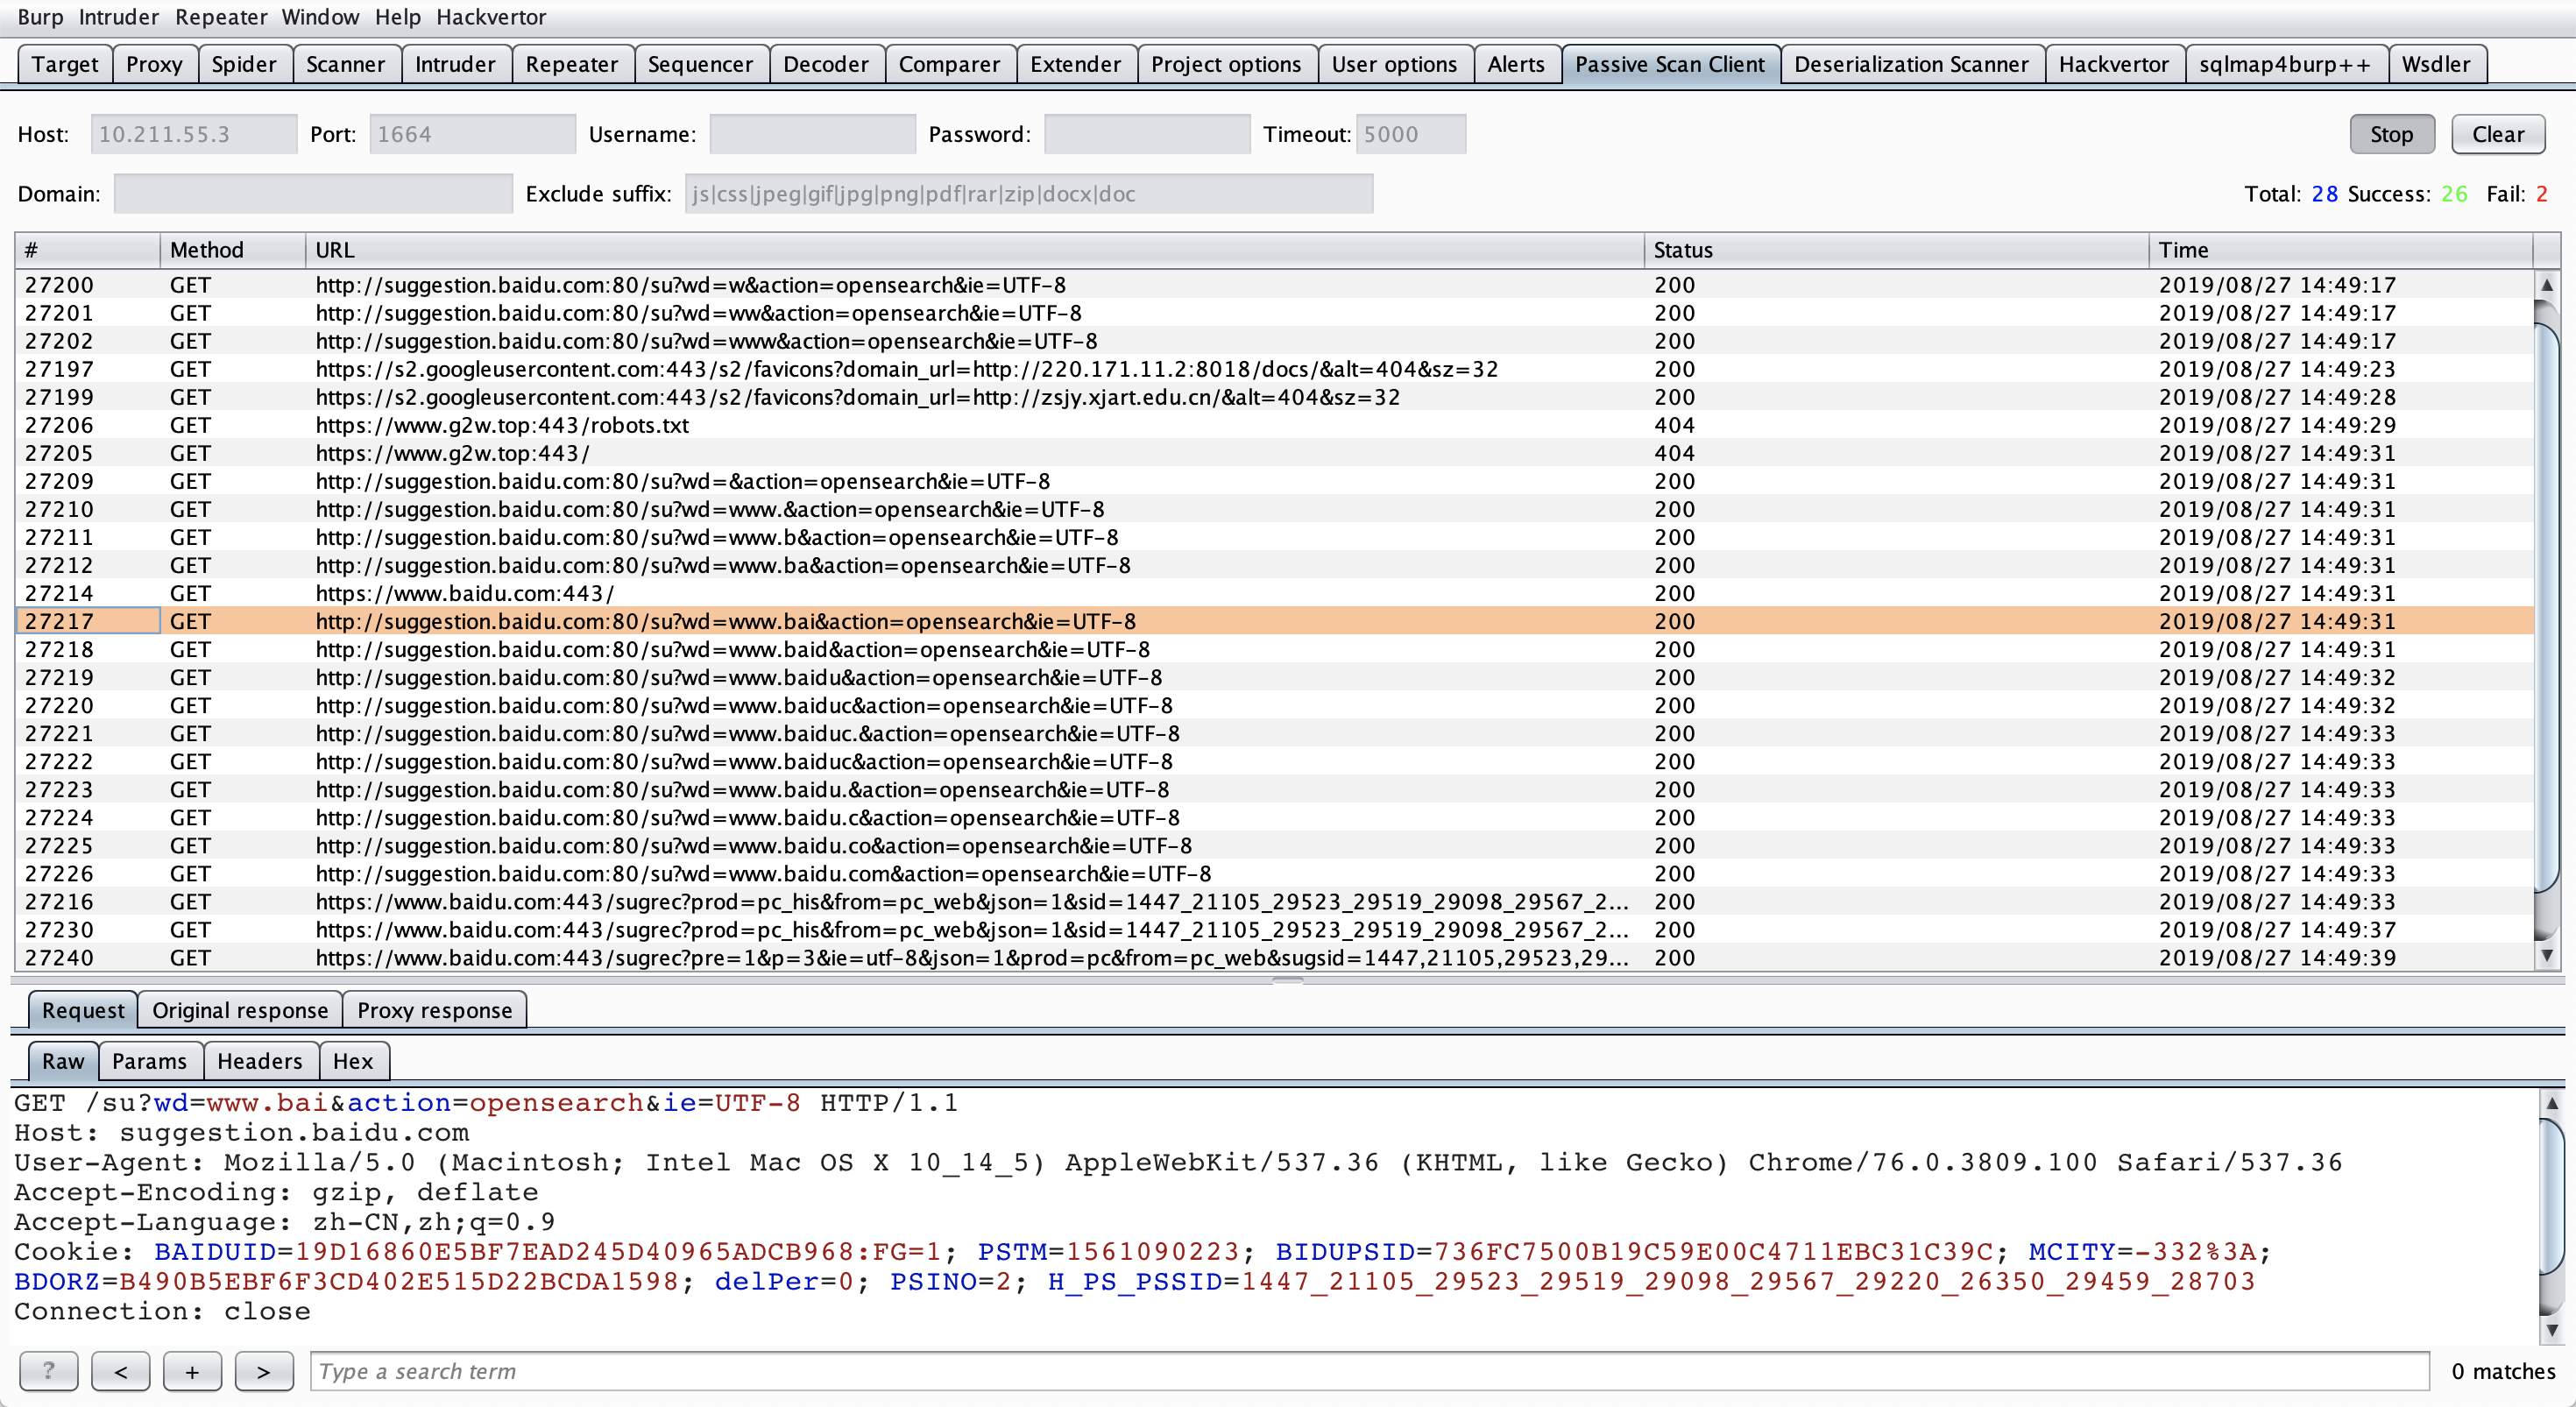
Task: Click the help "?" icon
Action: click(48, 1371)
